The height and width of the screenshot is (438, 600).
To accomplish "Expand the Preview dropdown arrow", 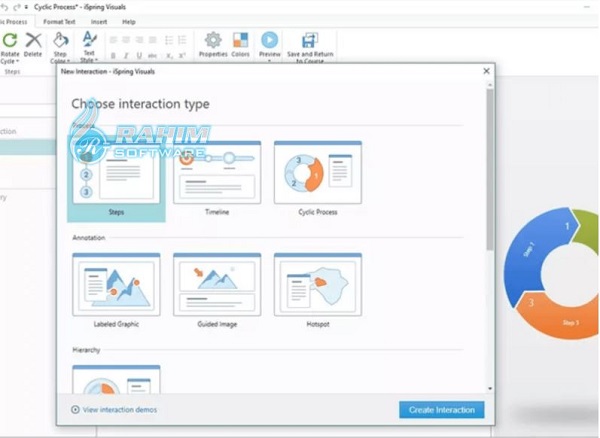I will coord(269,61).
